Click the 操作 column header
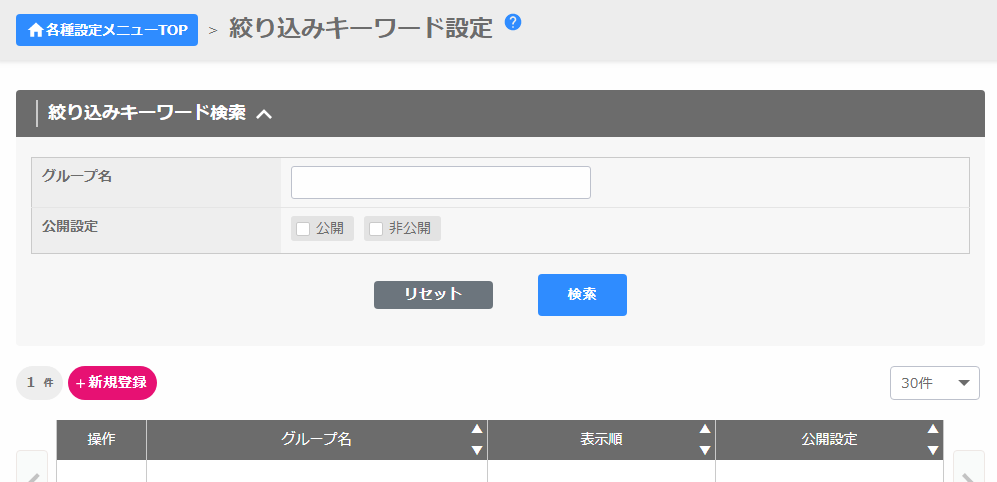Viewport: 997px width, 482px height. point(101,440)
